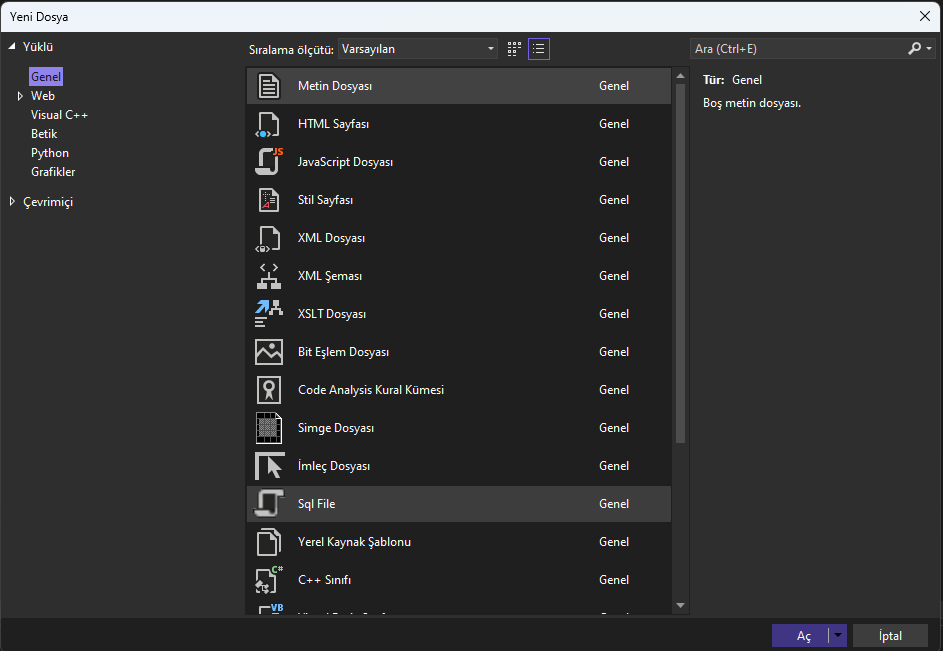
Task: Expand the Web category node
Action: pos(20,96)
